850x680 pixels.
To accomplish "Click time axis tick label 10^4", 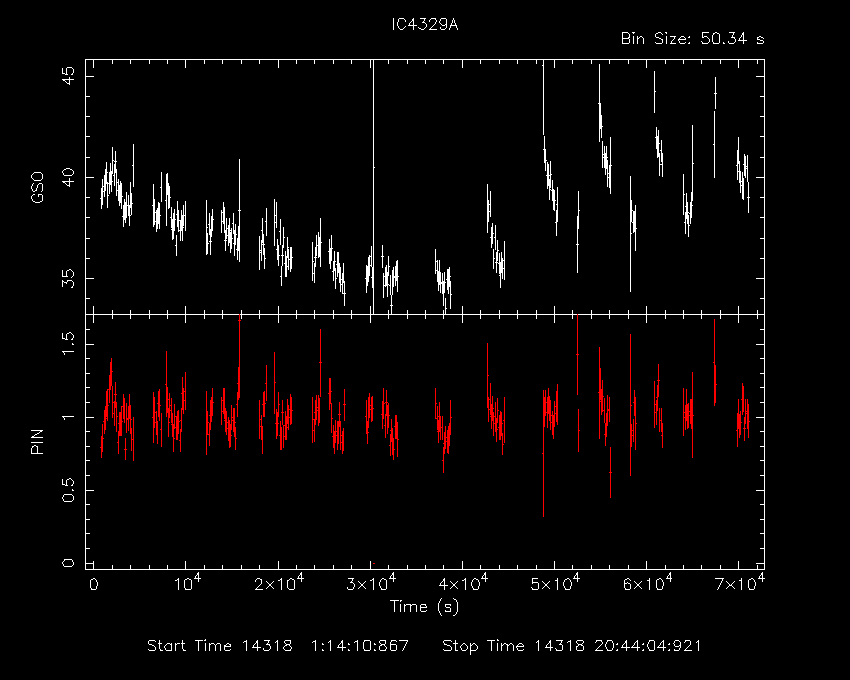I will click(x=188, y=582).
